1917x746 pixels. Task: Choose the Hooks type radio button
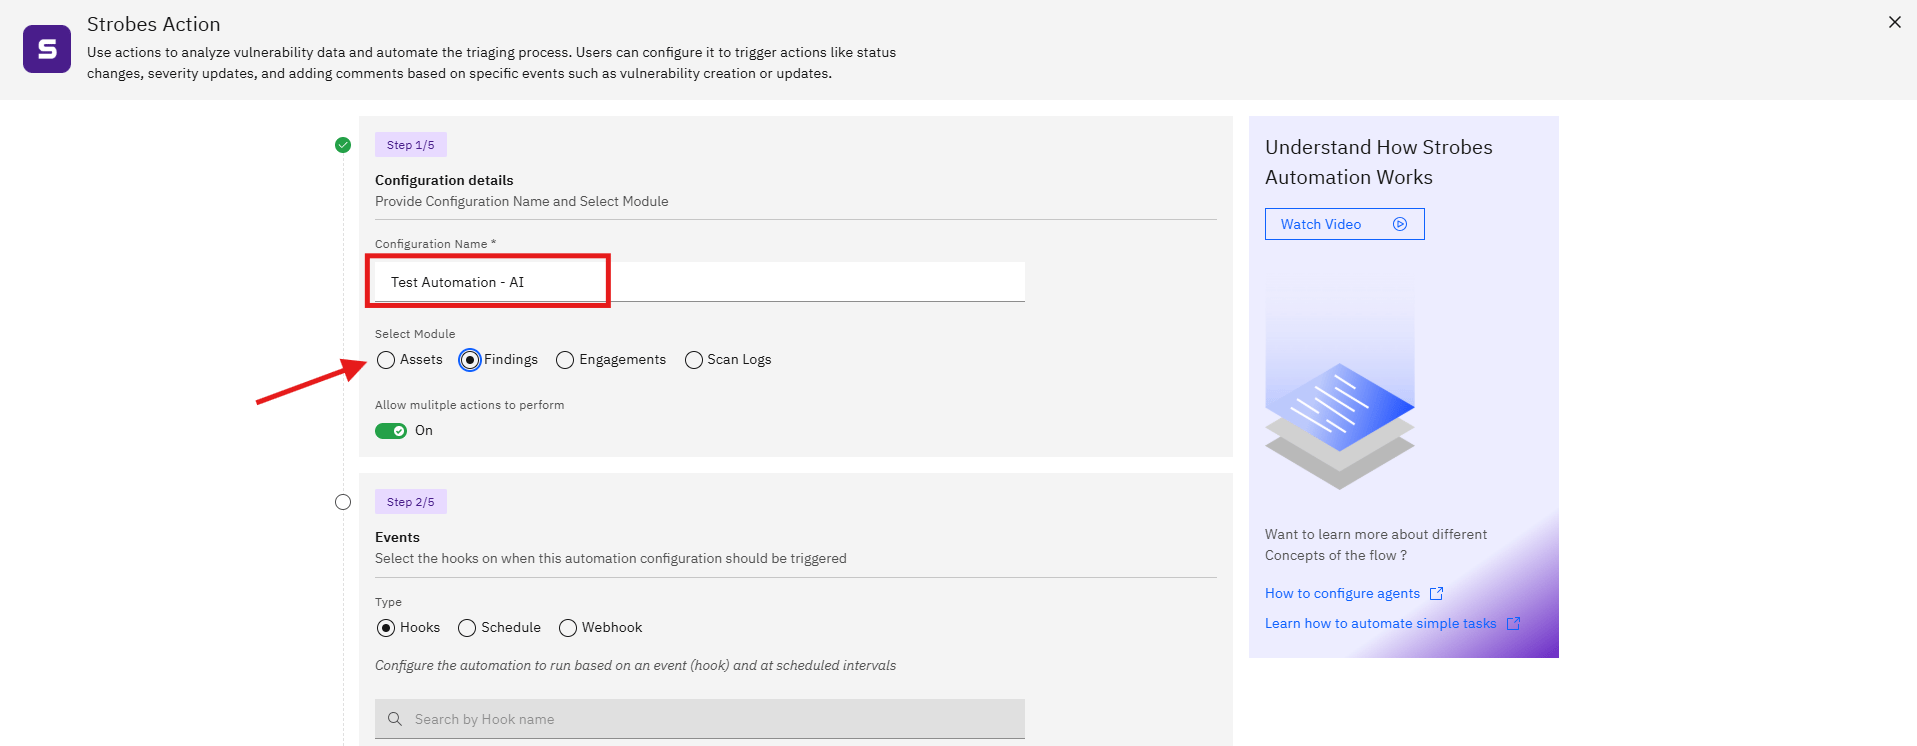[x=386, y=628]
